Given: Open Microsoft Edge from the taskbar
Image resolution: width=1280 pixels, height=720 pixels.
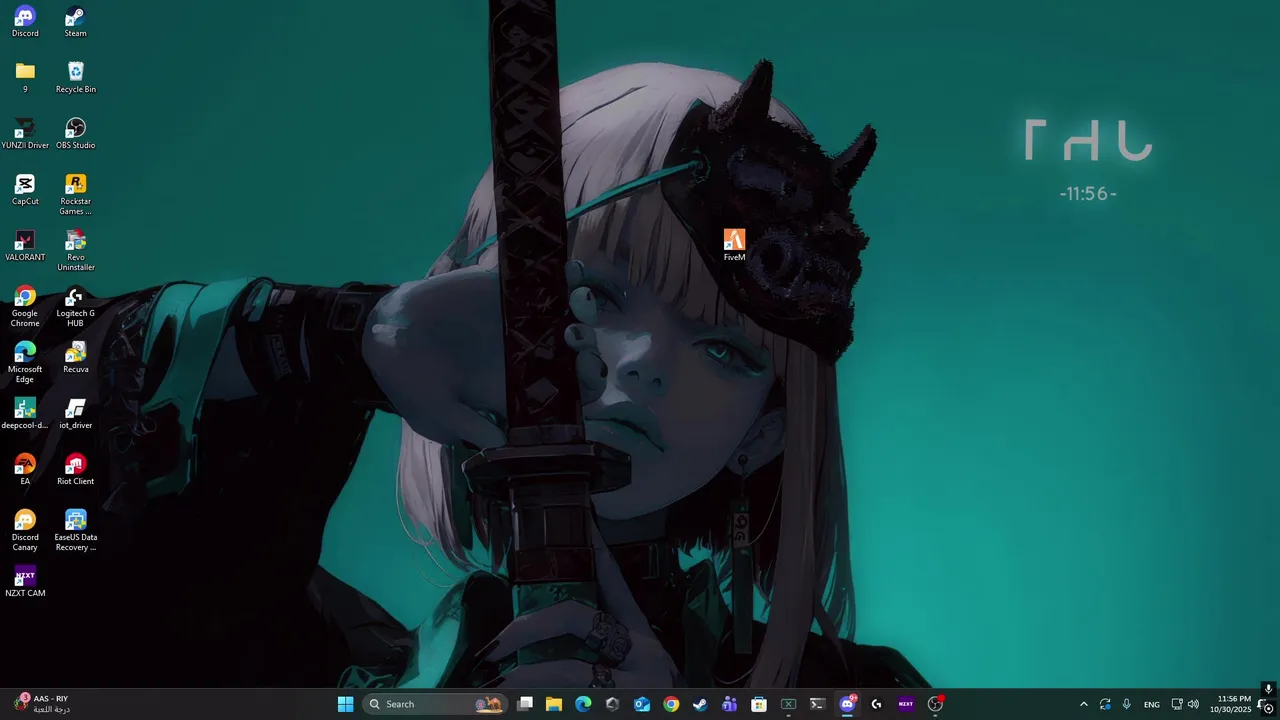Looking at the screenshot, I should coord(583,704).
